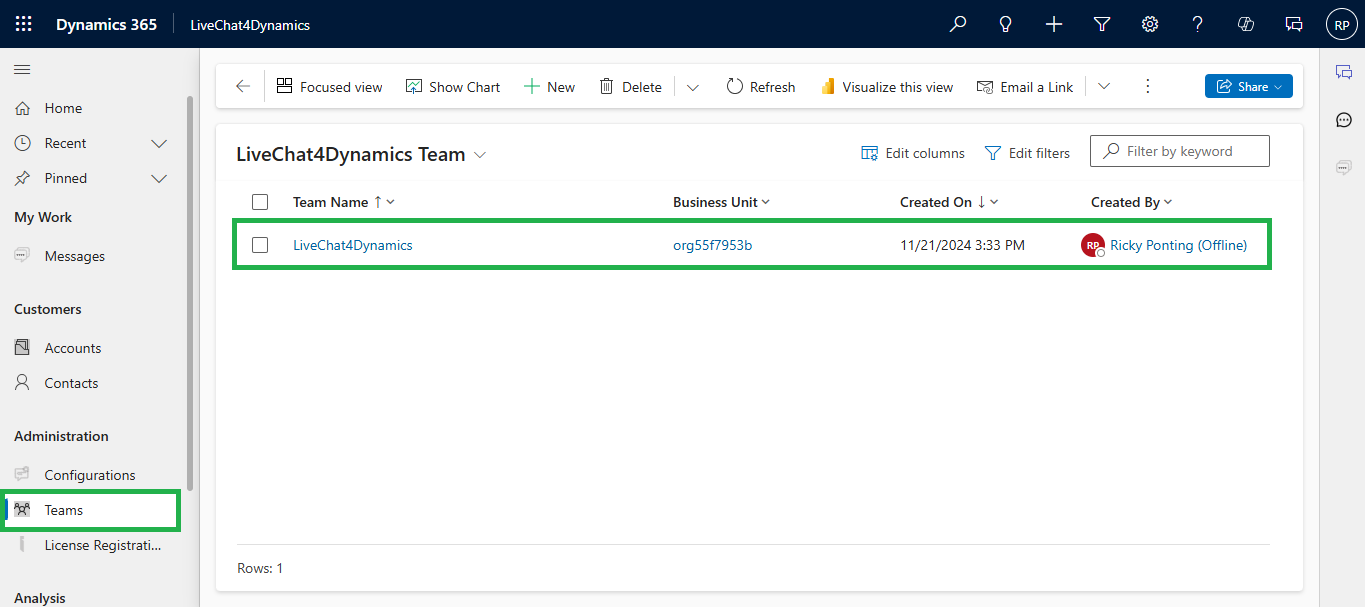
Task: Open the org55f7953b business unit link
Action: click(x=712, y=245)
